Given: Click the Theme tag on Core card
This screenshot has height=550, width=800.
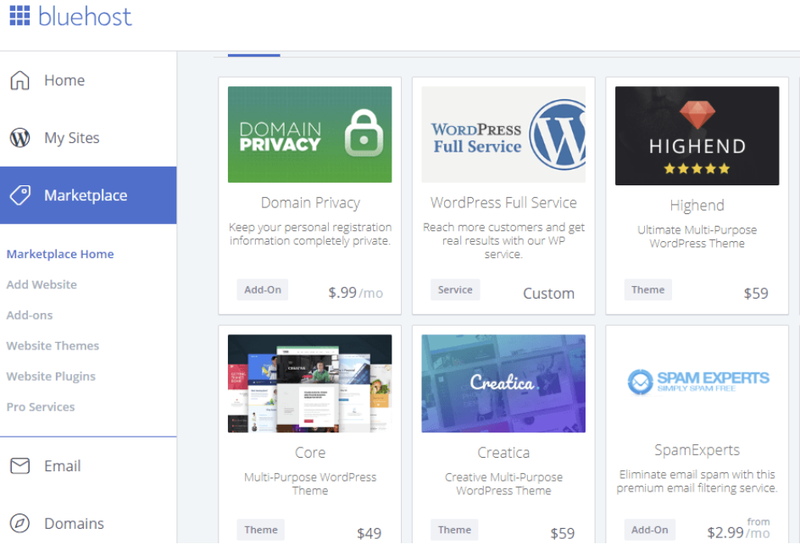Looking at the screenshot, I should point(261,530).
